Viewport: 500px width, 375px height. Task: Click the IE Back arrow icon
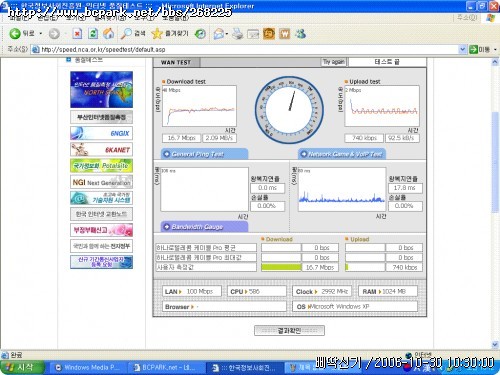click(15, 33)
